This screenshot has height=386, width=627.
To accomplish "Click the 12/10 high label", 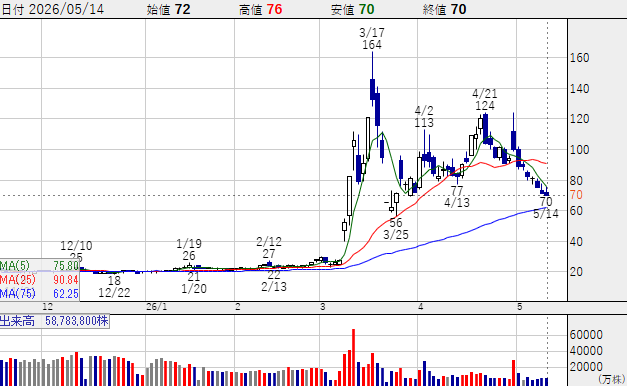I will pos(76,246).
